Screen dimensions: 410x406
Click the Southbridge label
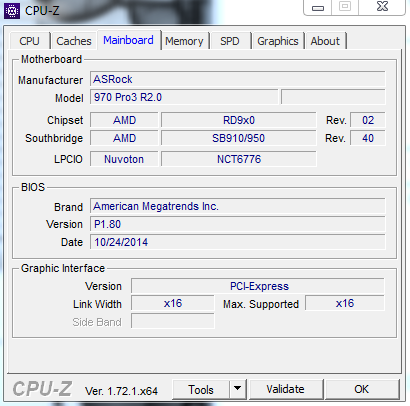tap(54, 138)
